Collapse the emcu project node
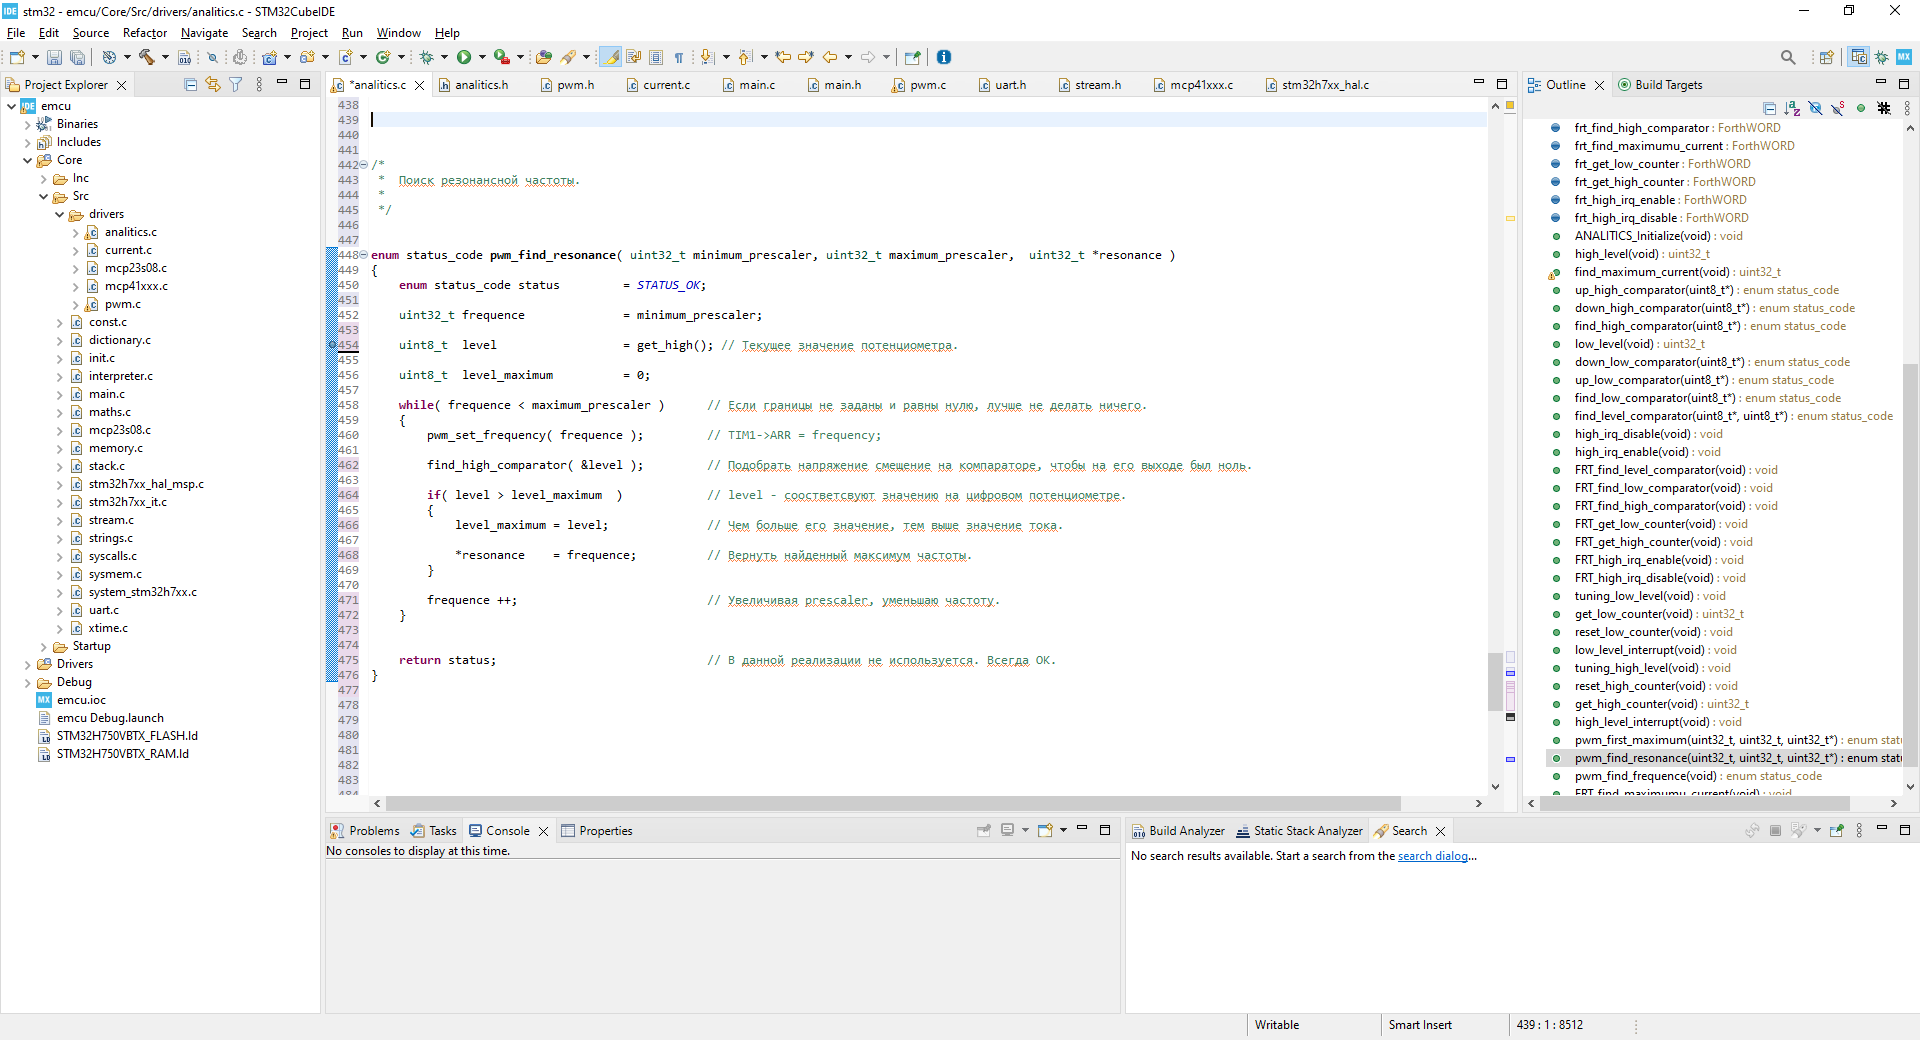This screenshot has height=1040, width=1920. 11,106
